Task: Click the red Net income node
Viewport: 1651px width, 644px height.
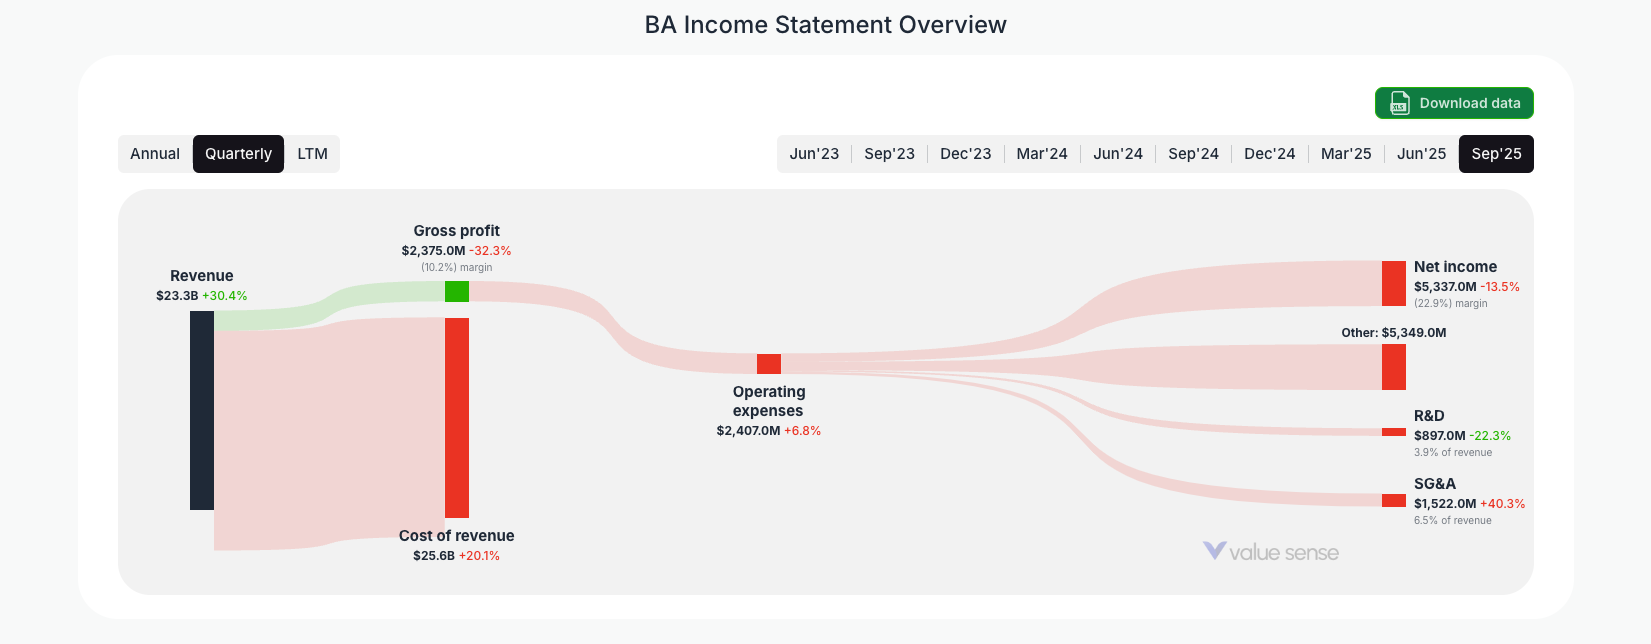Action: pos(1394,283)
